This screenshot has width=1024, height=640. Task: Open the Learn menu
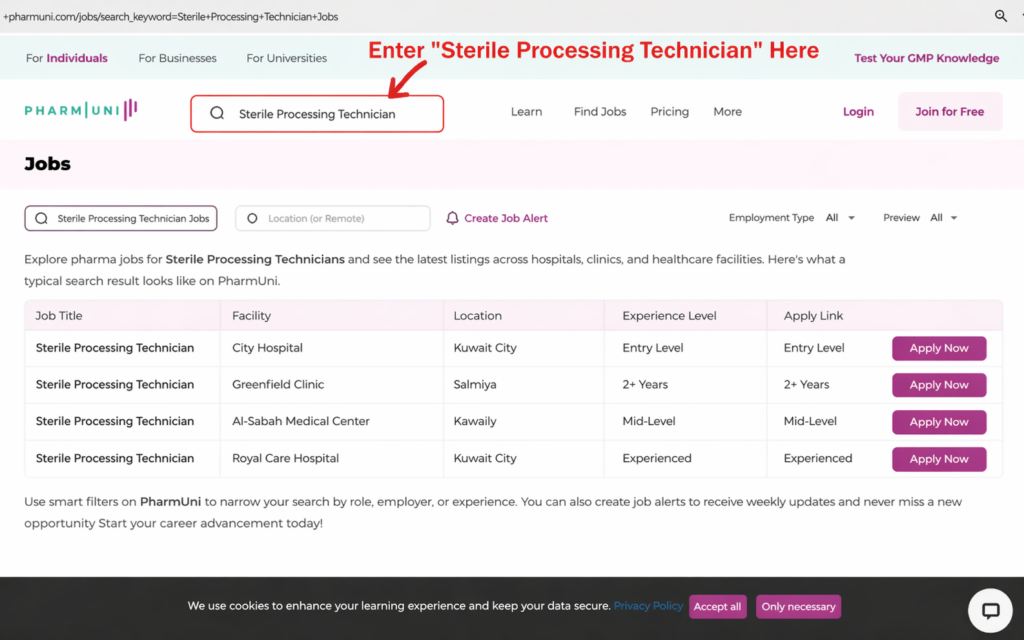pos(526,112)
